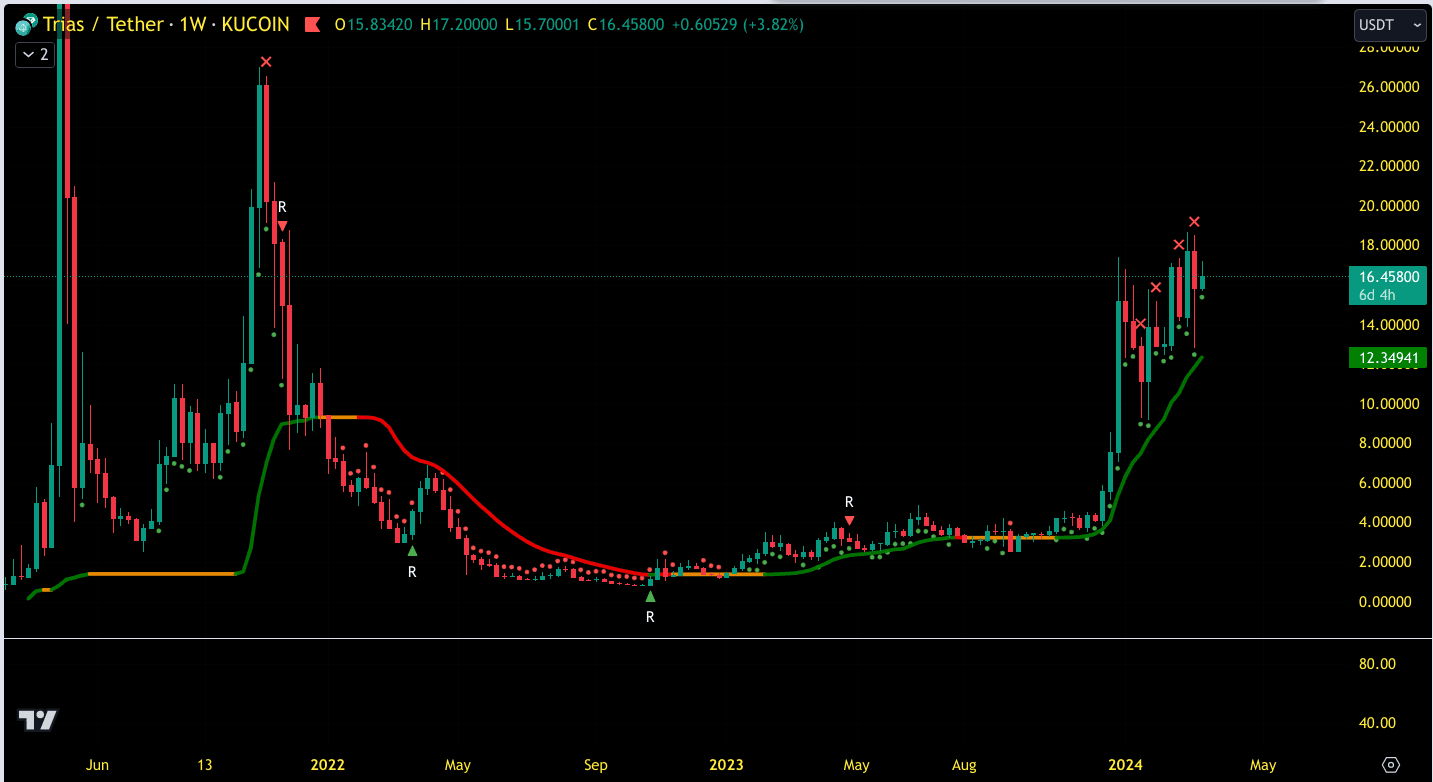
Task: Click the red X marker on the highest 2024 candle
Action: (x=1194, y=222)
